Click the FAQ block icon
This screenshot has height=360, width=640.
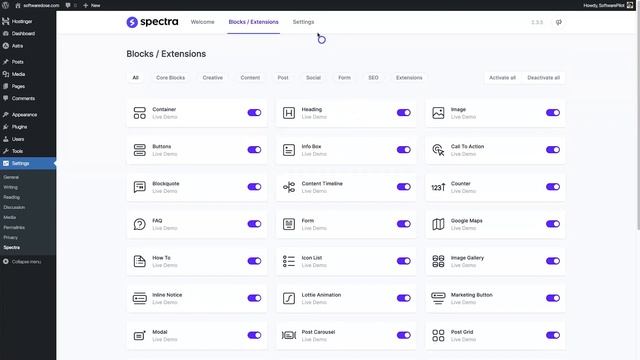pos(140,224)
